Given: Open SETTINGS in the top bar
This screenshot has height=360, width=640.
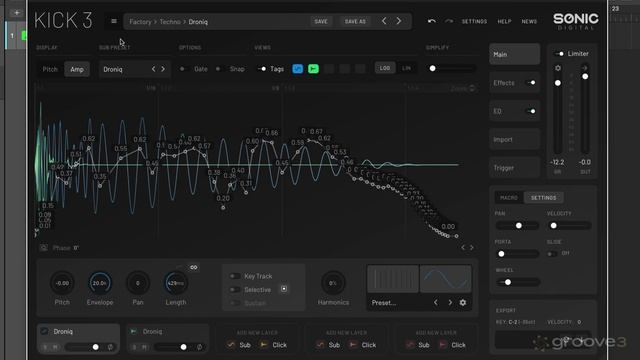Looking at the screenshot, I should pos(474,21).
